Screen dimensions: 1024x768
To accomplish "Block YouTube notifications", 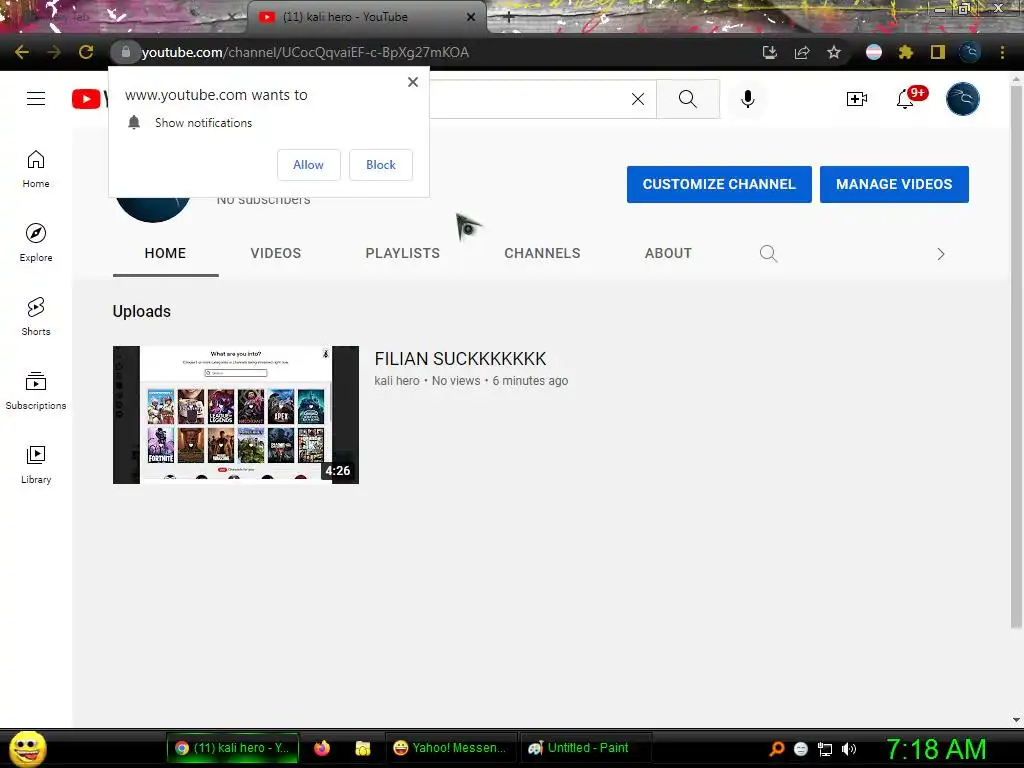I will [381, 165].
